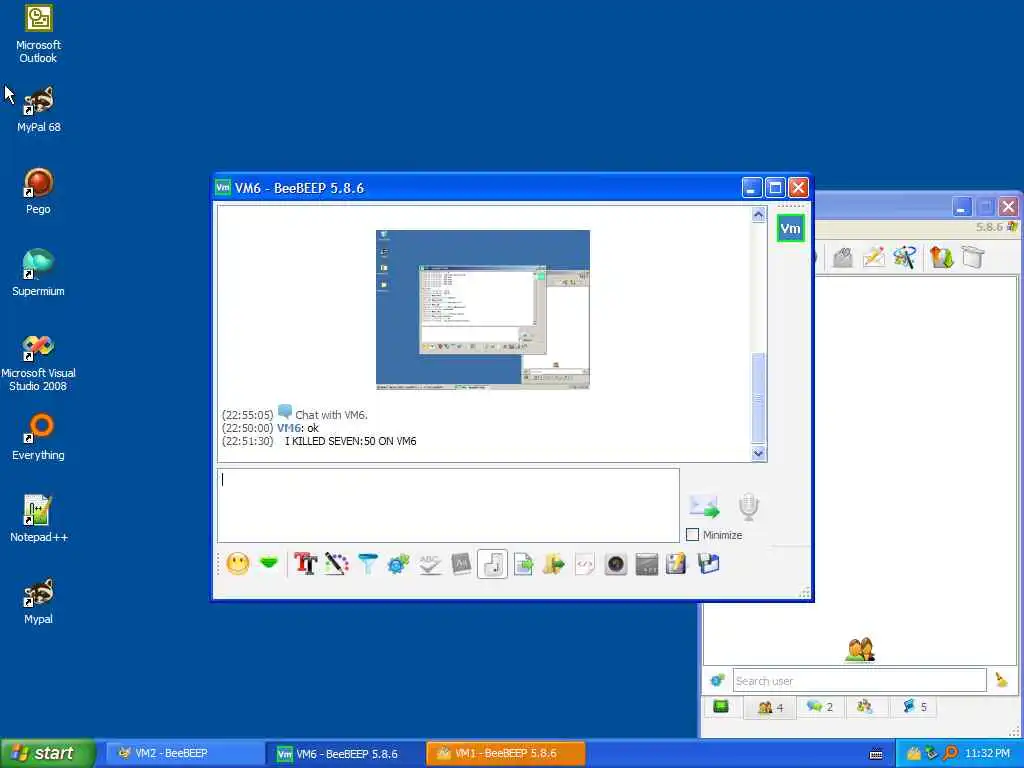The height and width of the screenshot is (768, 1024).
Task: Switch to VM6 - BeeBEEP 5.8.6 taskbar item
Action: [x=346, y=754]
